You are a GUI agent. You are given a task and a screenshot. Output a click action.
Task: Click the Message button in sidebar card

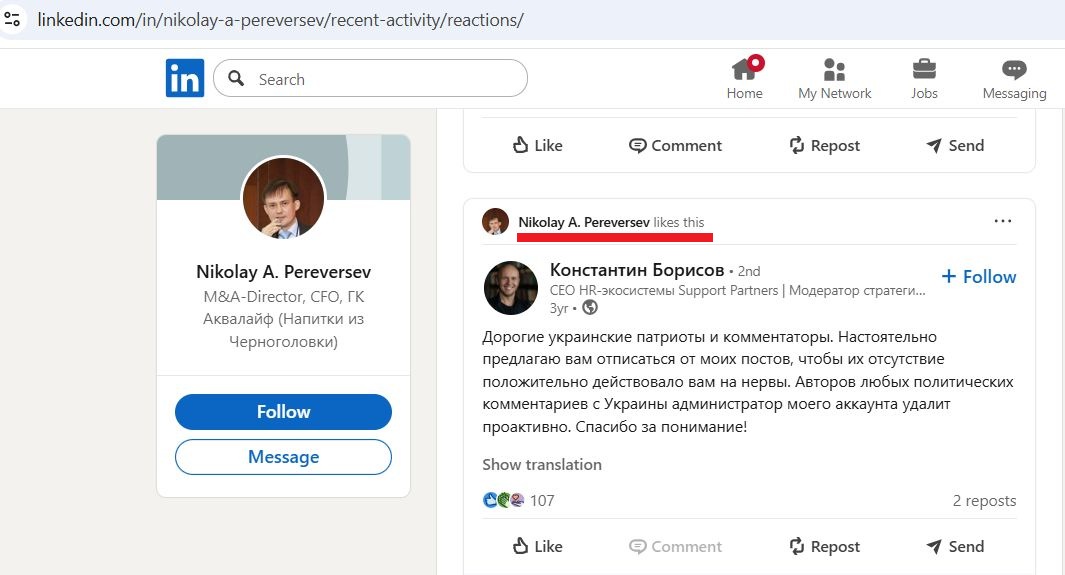click(x=283, y=457)
